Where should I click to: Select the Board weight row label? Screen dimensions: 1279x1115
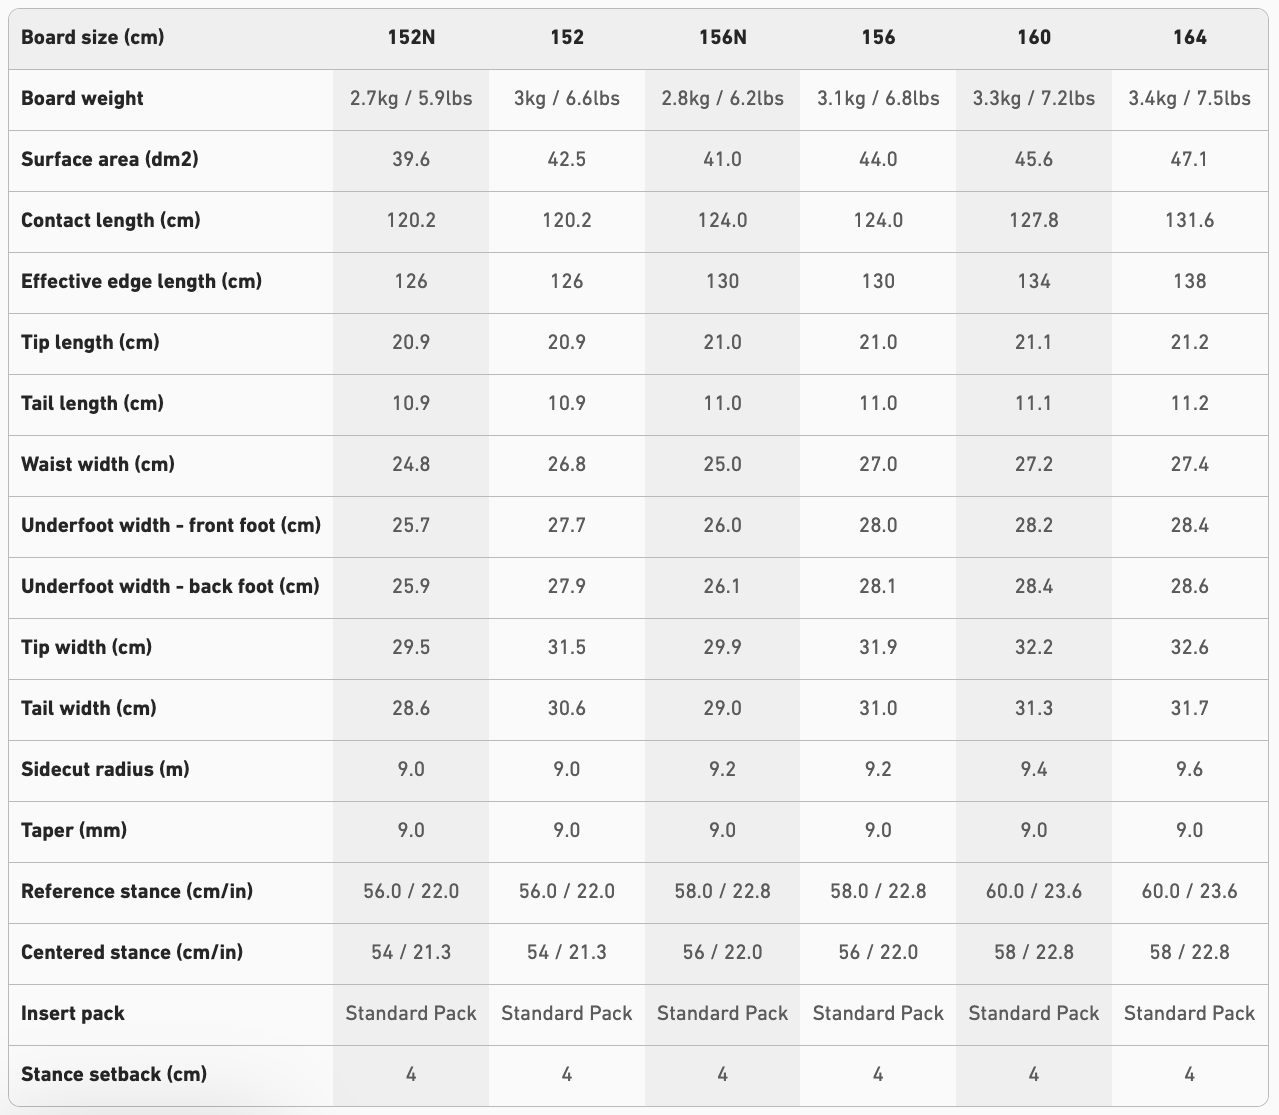(82, 98)
